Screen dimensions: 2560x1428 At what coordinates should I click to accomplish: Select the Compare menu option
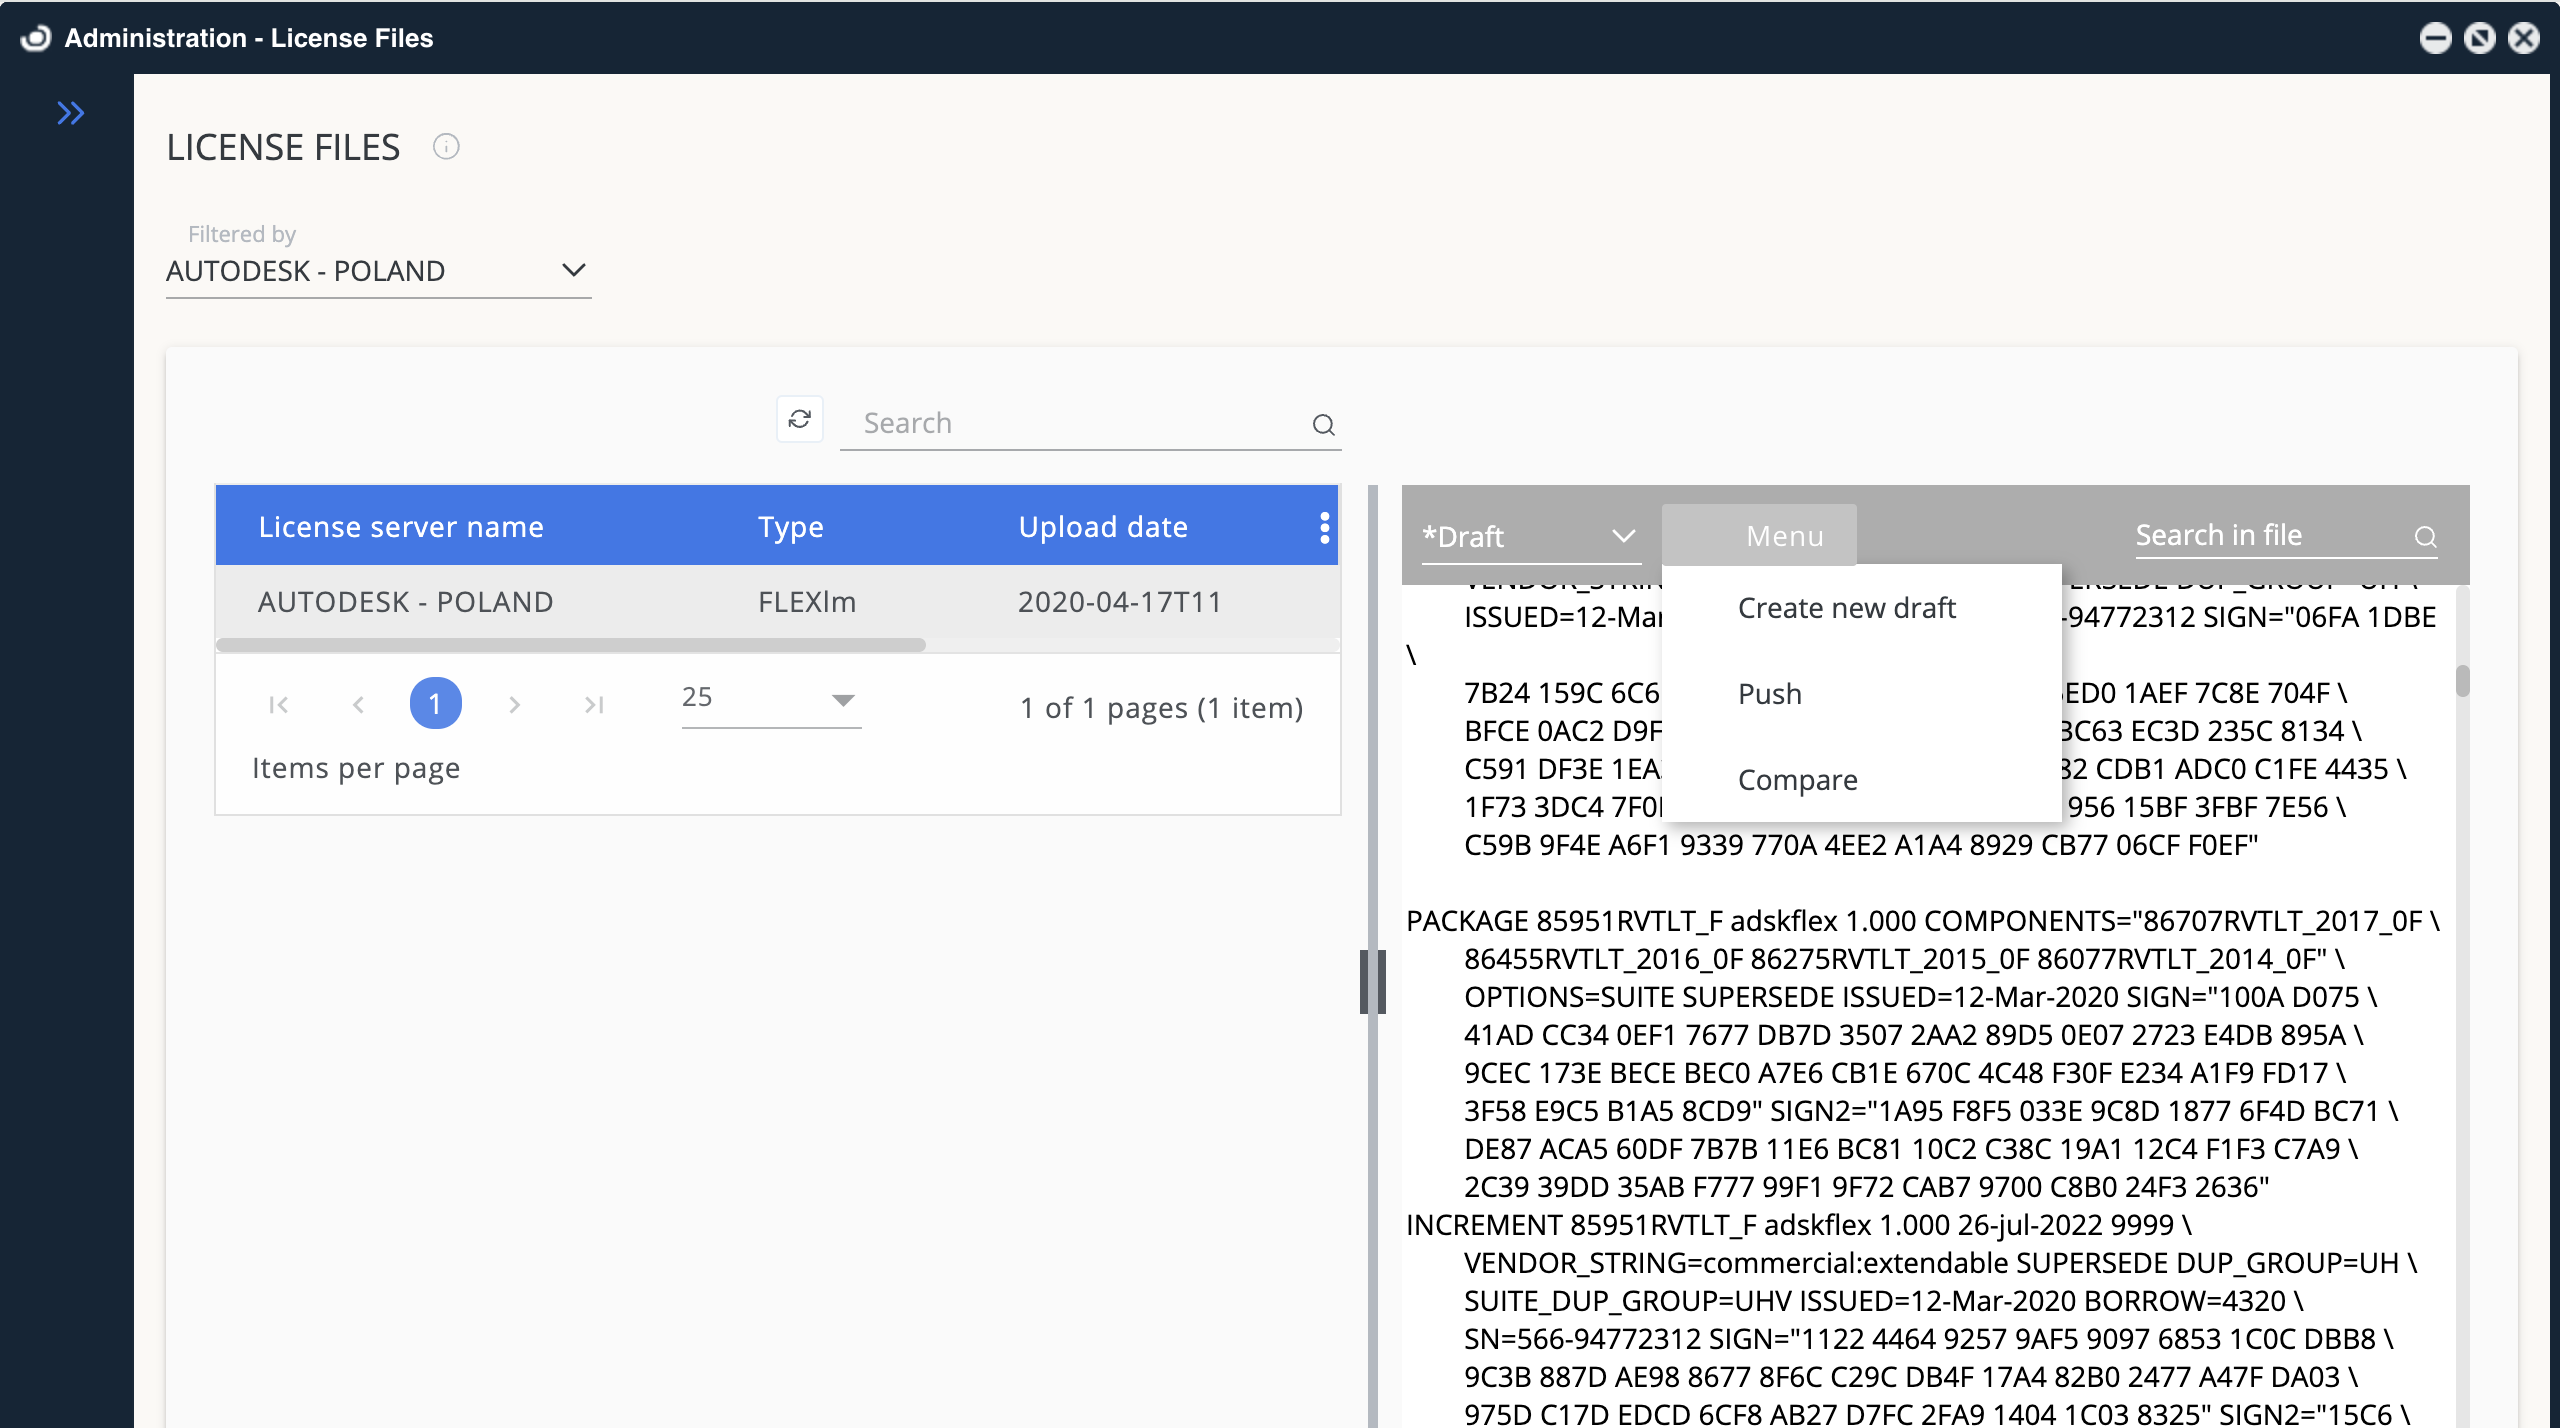pyautogui.click(x=1797, y=780)
